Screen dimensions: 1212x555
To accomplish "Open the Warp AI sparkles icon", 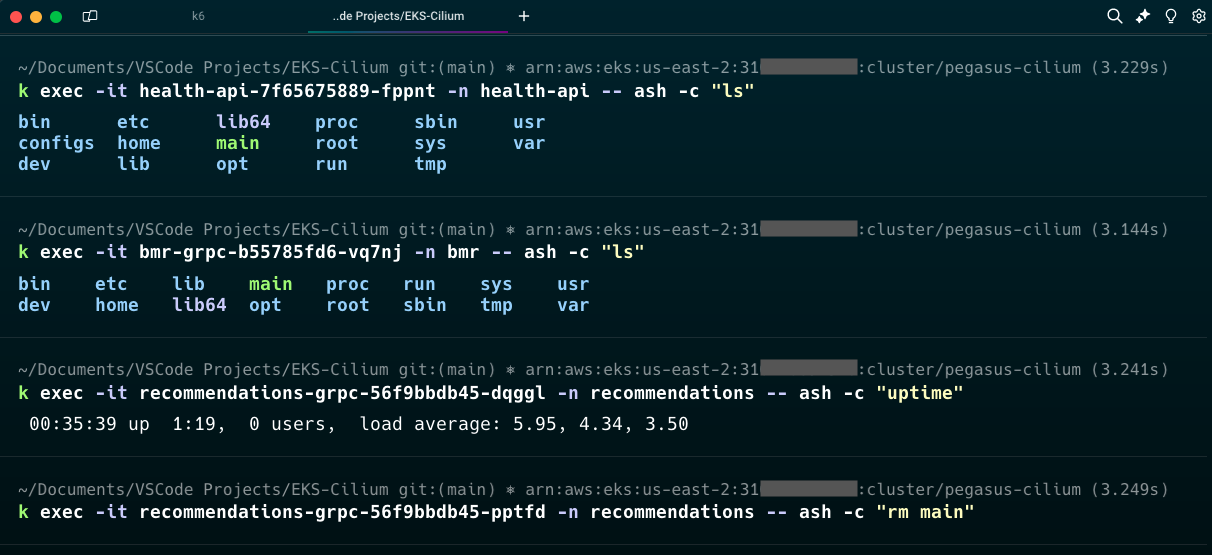I will point(1143,16).
